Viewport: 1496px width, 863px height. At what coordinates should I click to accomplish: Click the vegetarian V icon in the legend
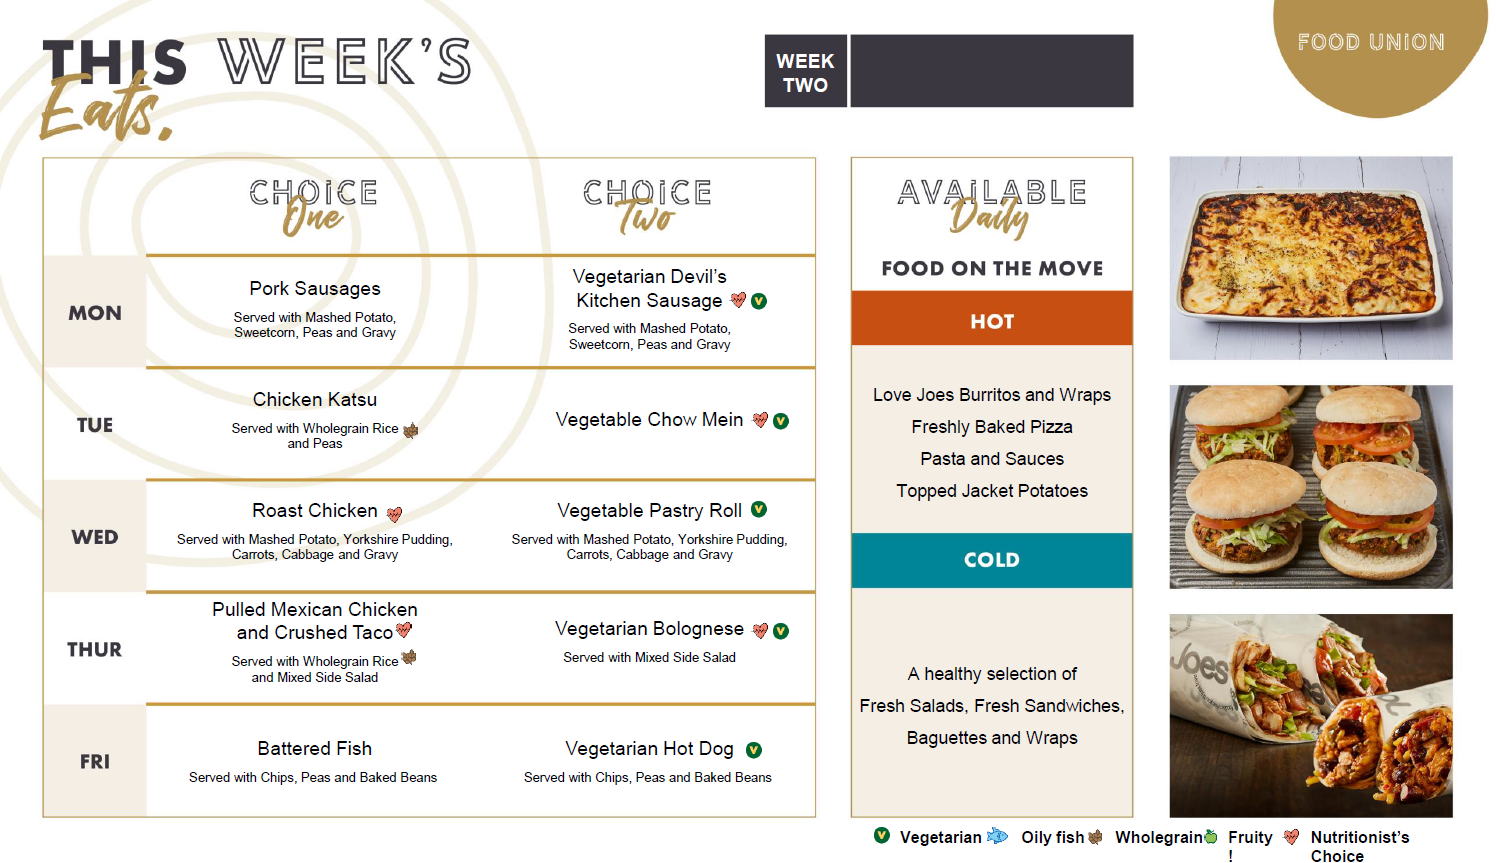coord(881,835)
